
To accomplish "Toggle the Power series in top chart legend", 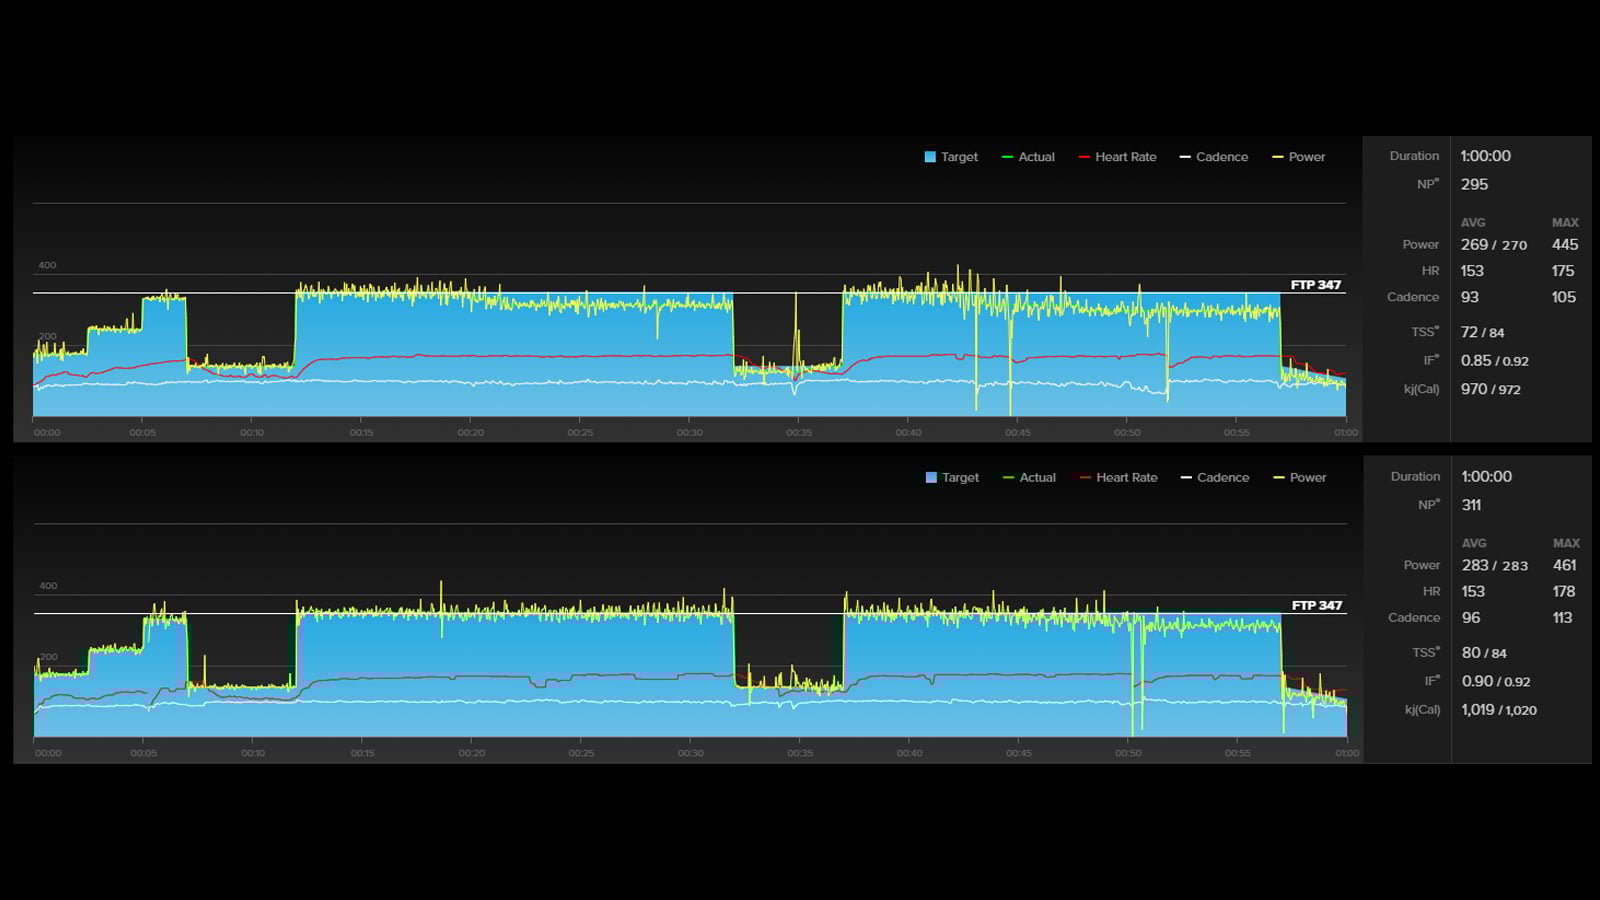I will (1298, 157).
